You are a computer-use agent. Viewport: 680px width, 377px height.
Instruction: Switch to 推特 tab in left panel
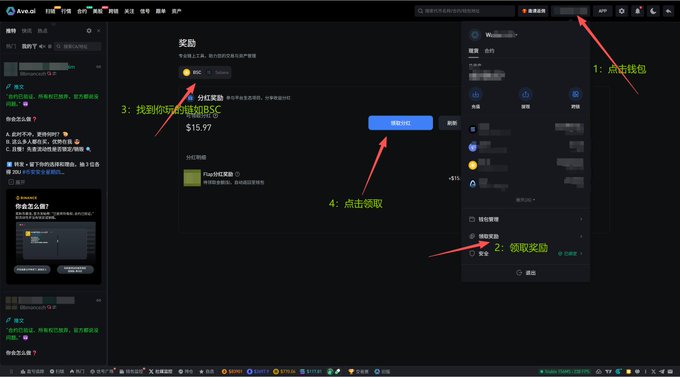coord(11,31)
